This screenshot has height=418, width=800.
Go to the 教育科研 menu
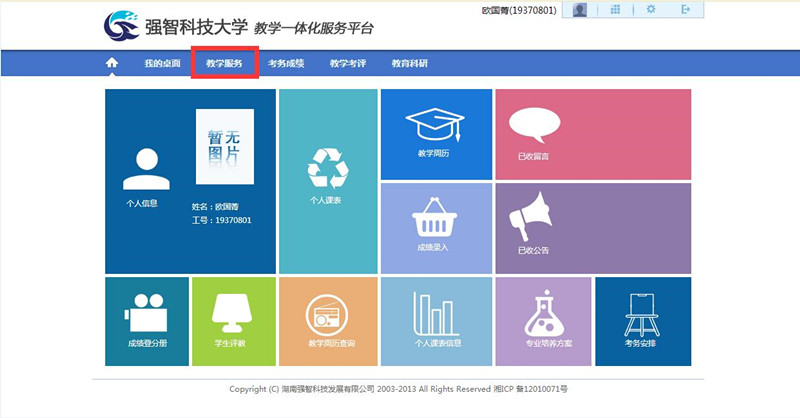coord(409,64)
